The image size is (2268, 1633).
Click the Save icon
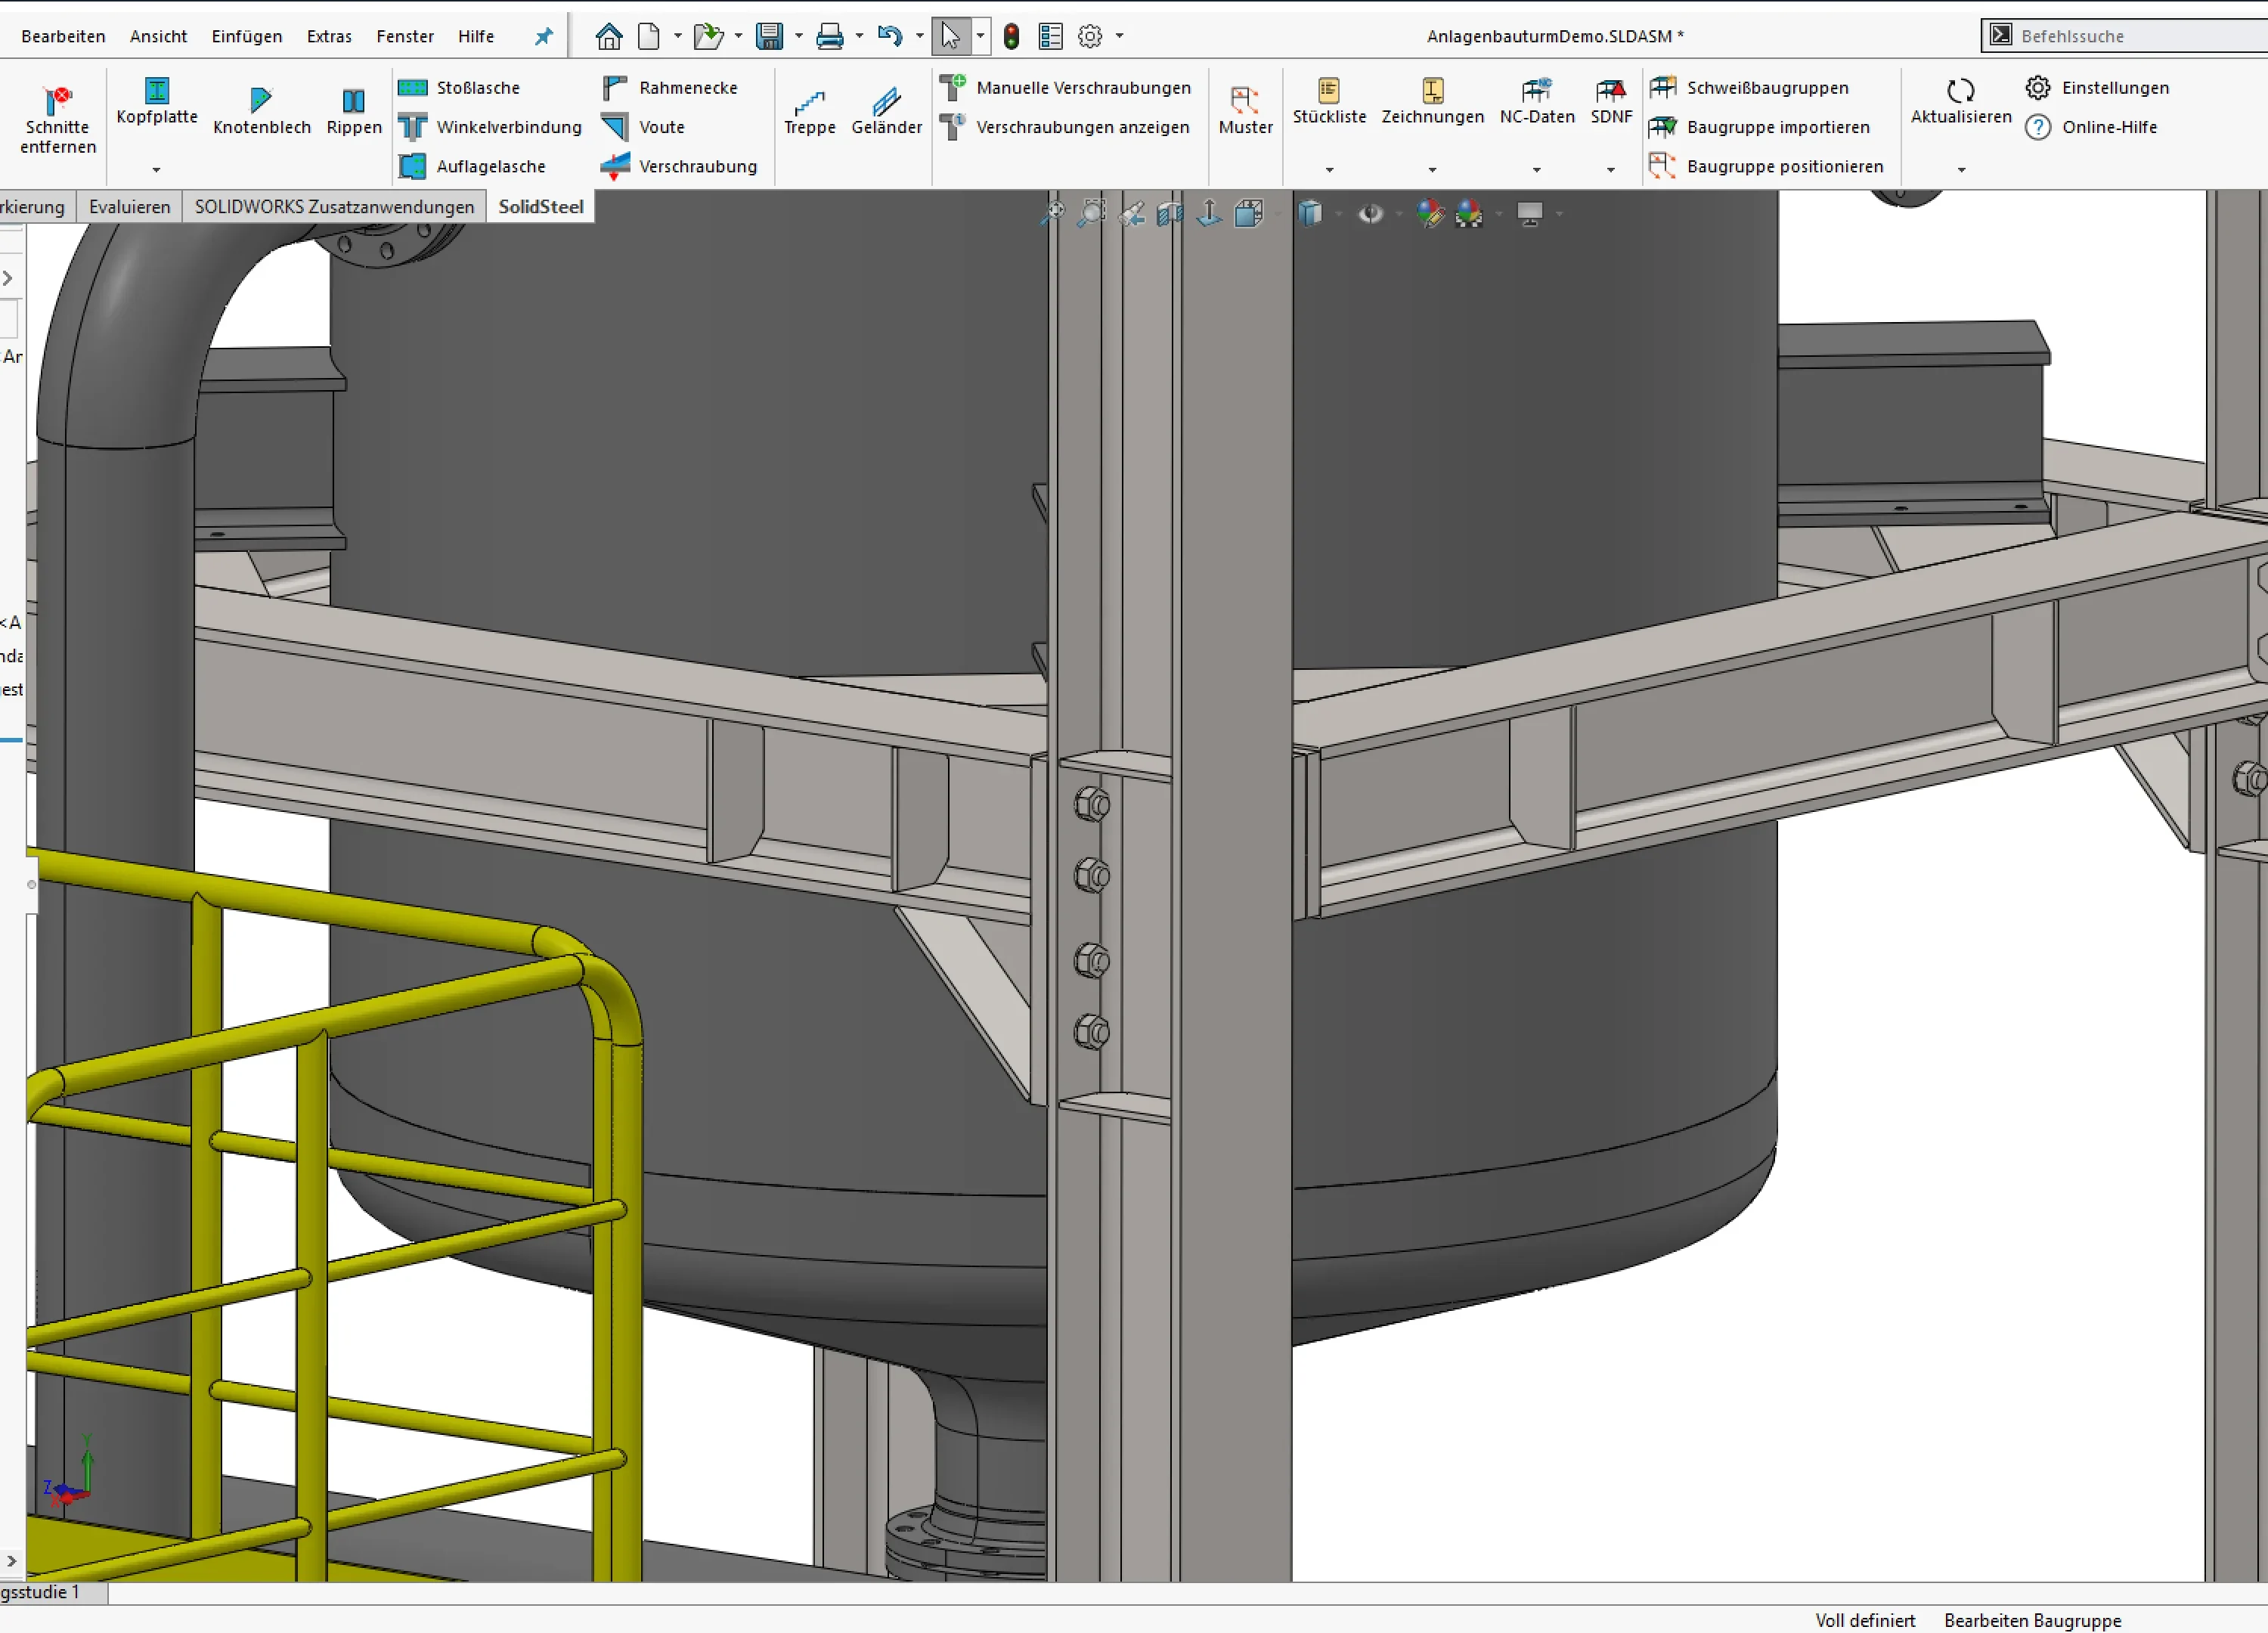click(769, 36)
